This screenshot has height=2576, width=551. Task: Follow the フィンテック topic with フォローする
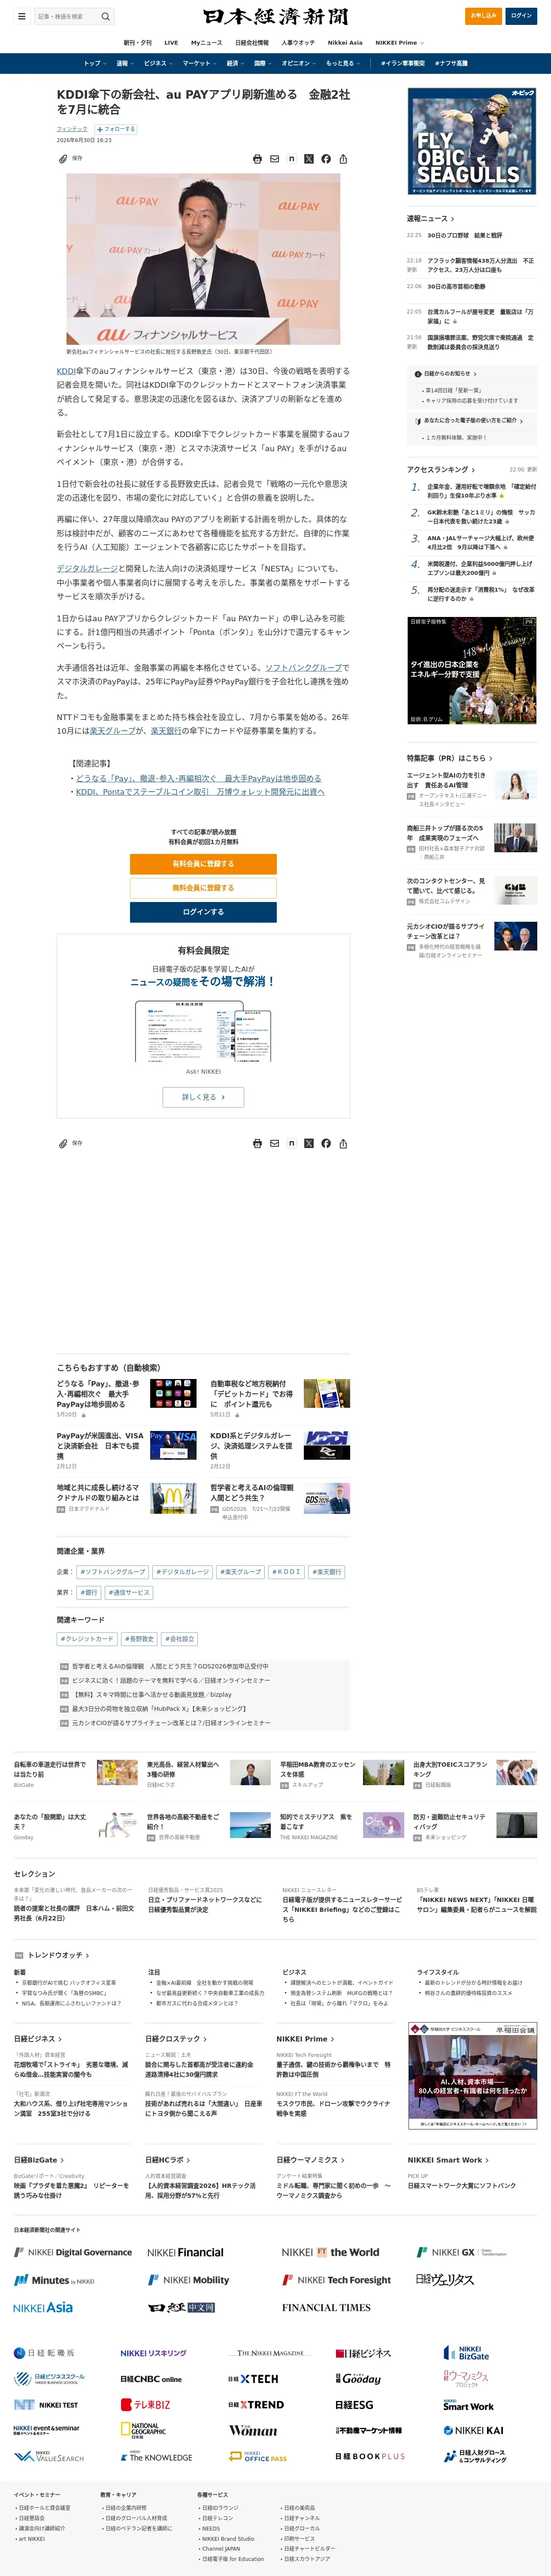point(116,129)
